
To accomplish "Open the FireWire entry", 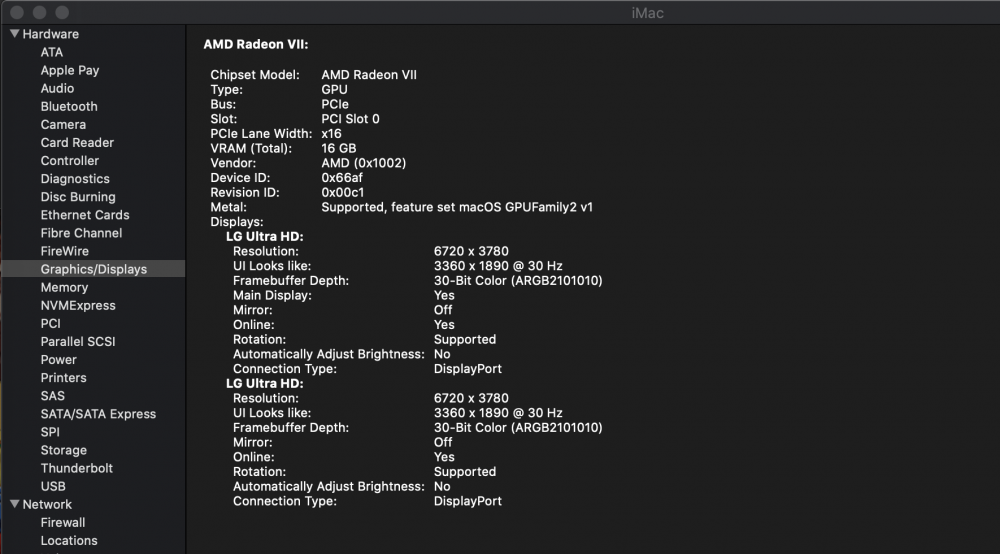I will pyautogui.click(x=64, y=251).
